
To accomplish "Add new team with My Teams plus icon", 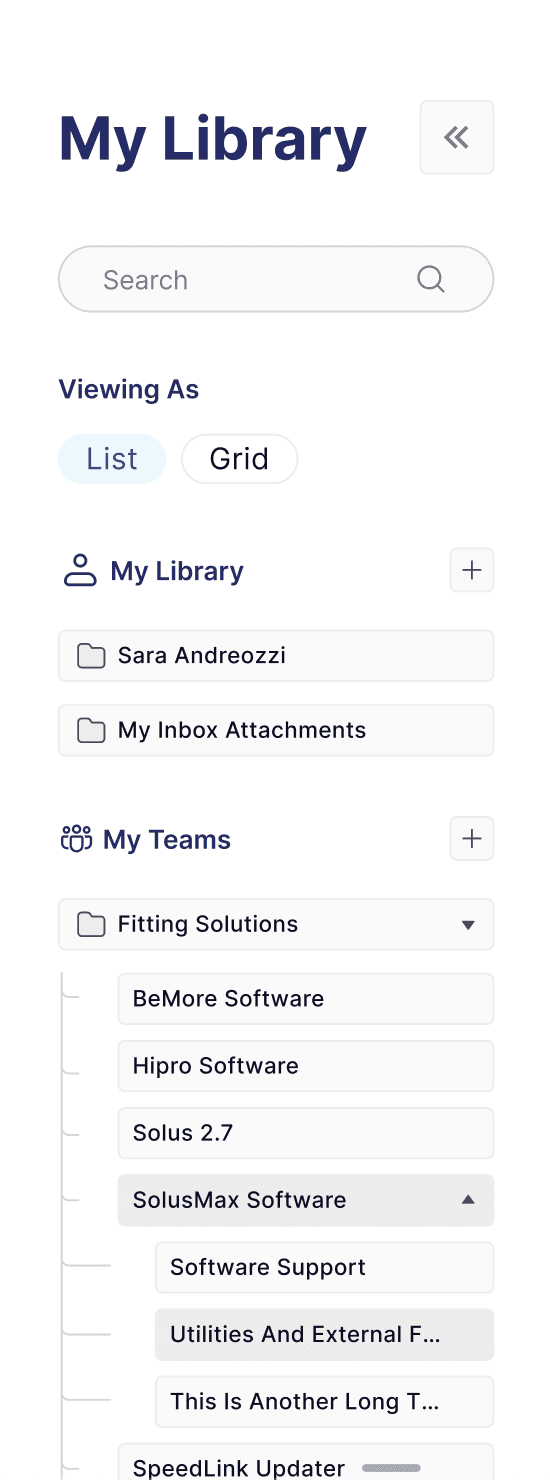I will coord(472,838).
